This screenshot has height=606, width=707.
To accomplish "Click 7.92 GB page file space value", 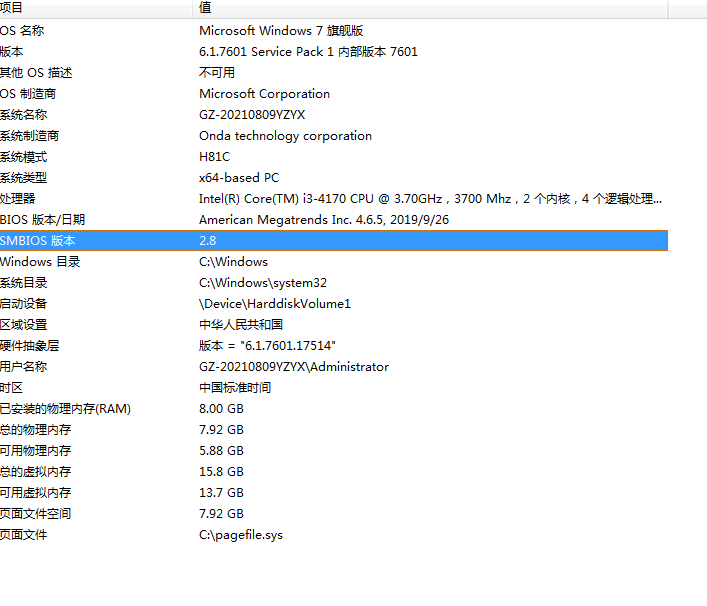I will click(x=221, y=514).
